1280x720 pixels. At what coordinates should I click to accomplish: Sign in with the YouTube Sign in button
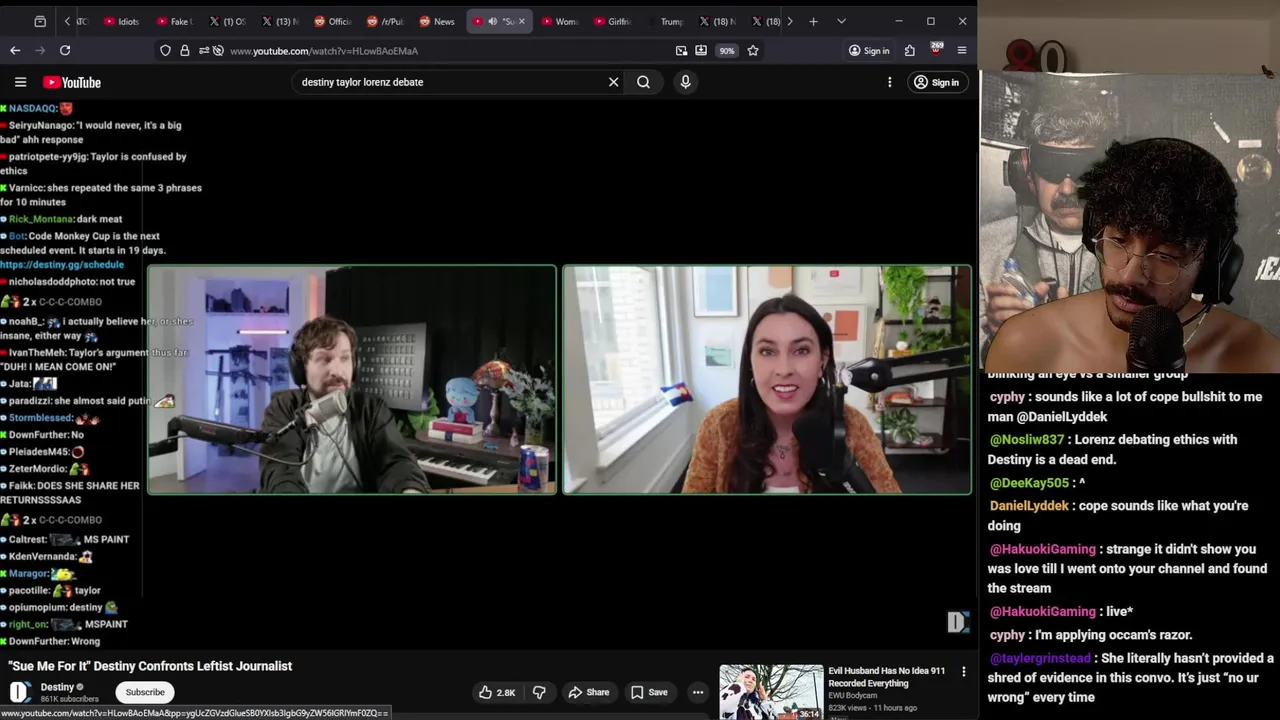936,82
